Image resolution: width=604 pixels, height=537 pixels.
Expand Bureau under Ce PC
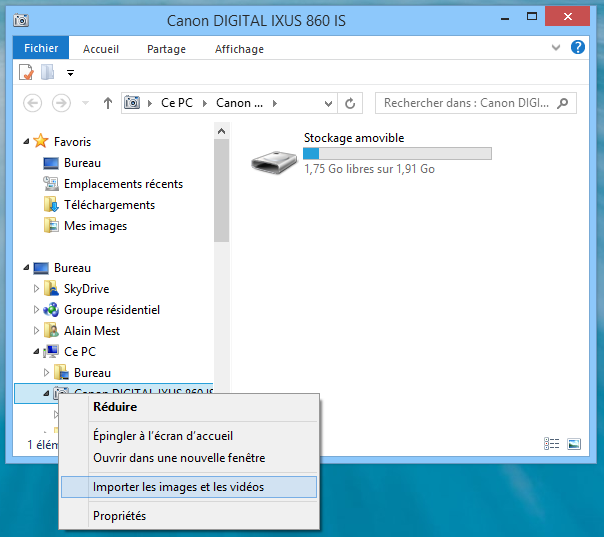click(46, 372)
